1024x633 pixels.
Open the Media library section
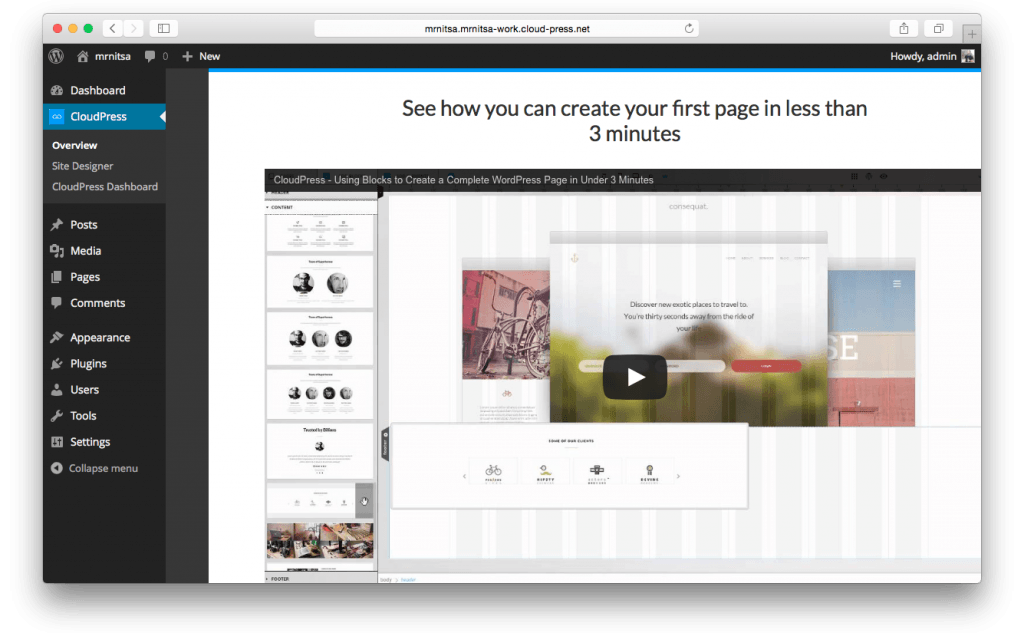pyautogui.click(x=85, y=251)
